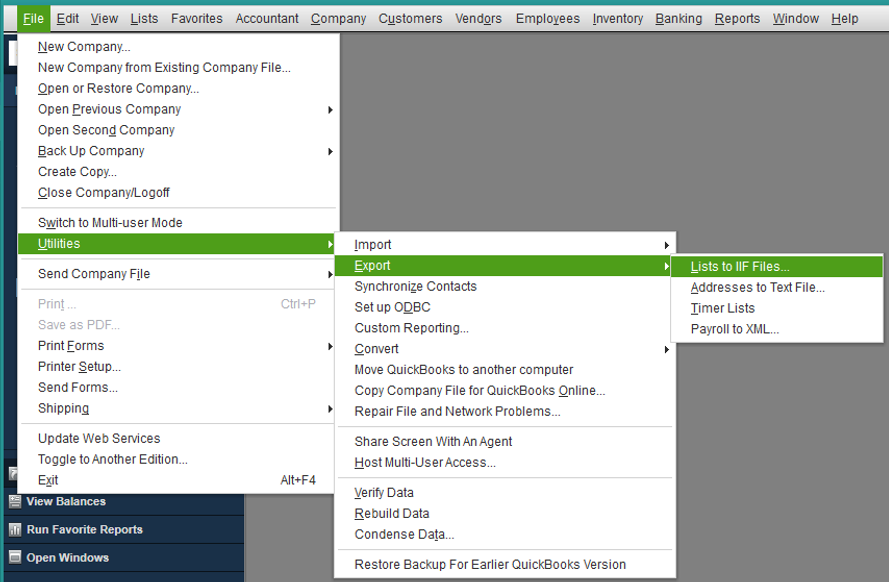Expand the Convert submenu arrow
This screenshot has width=889, height=582.
click(x=667, y=350)
